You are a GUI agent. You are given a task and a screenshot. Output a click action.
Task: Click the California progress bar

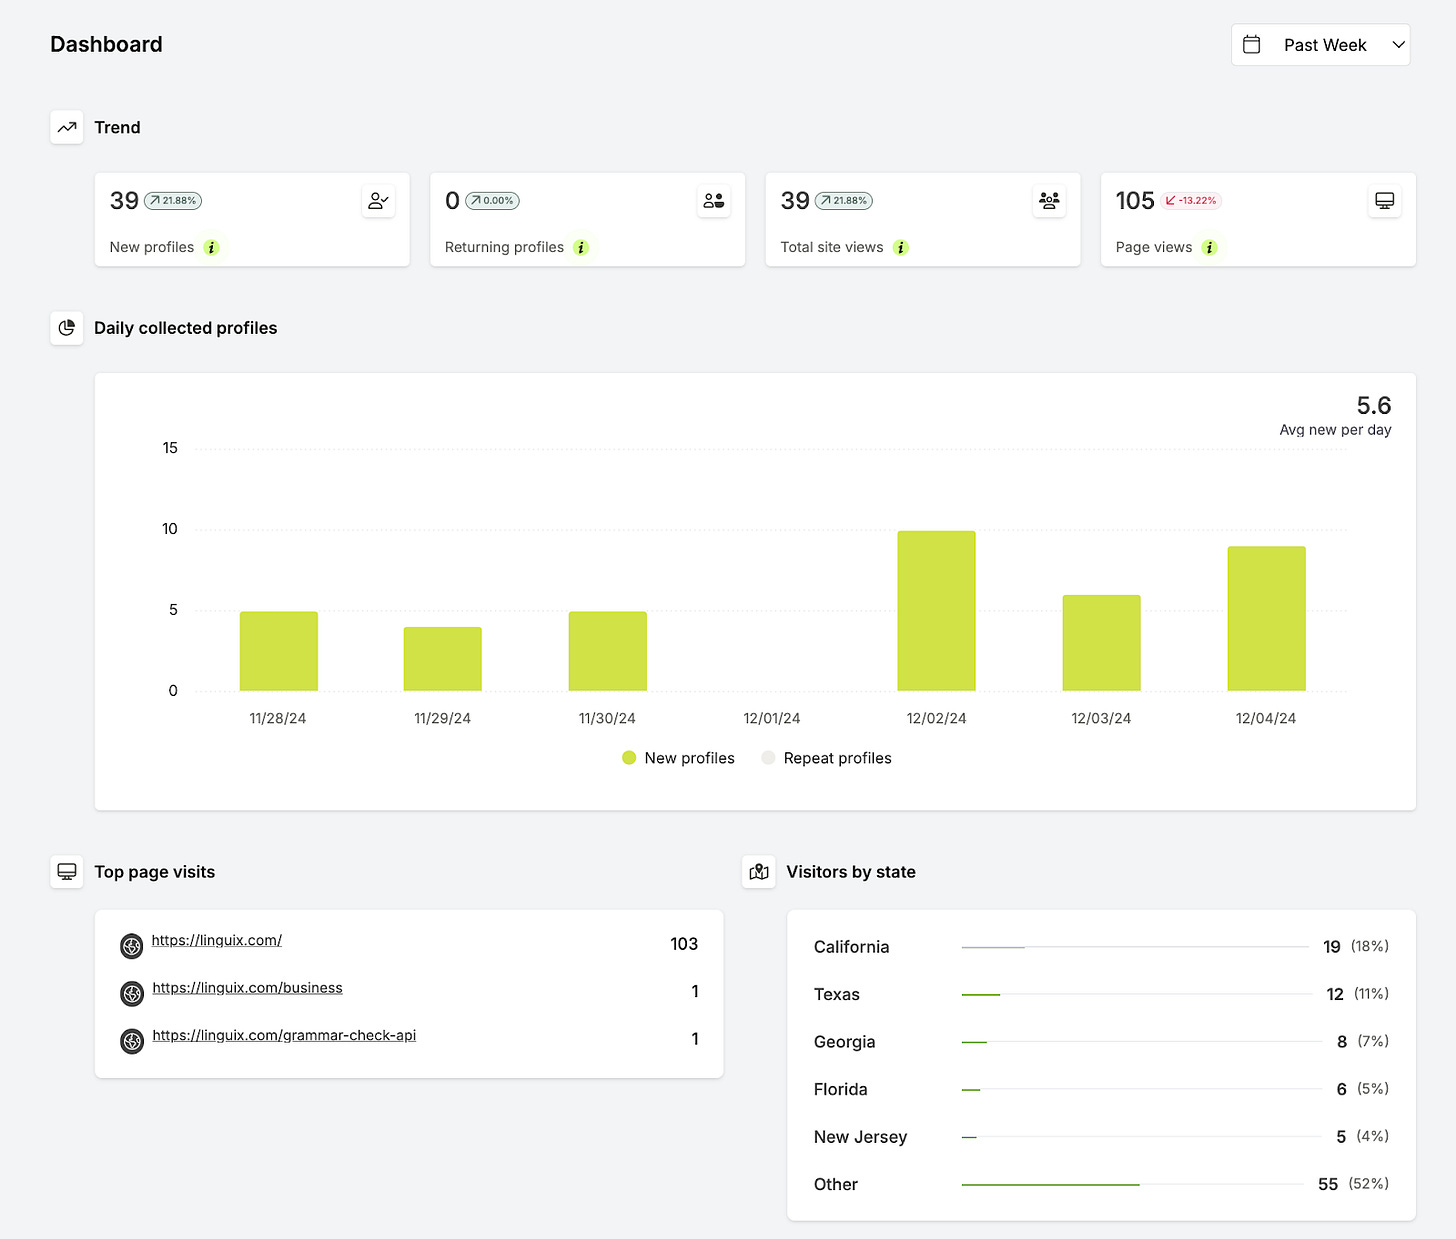coord(1135,947)
